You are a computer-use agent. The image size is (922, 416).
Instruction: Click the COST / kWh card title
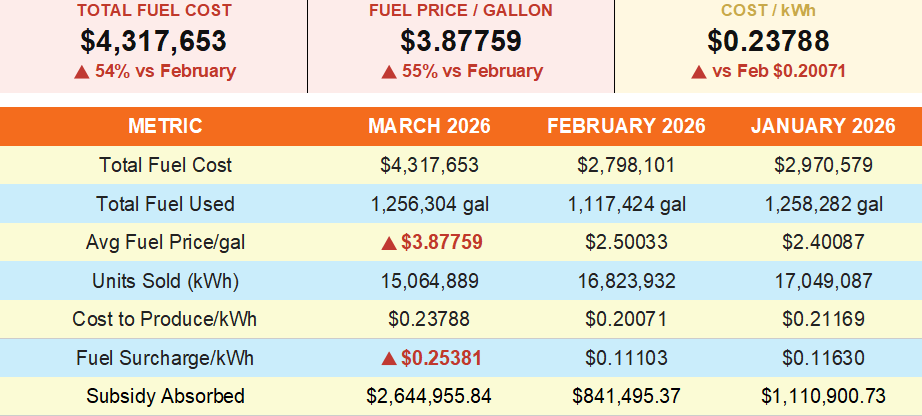click(x=768, y=11)
